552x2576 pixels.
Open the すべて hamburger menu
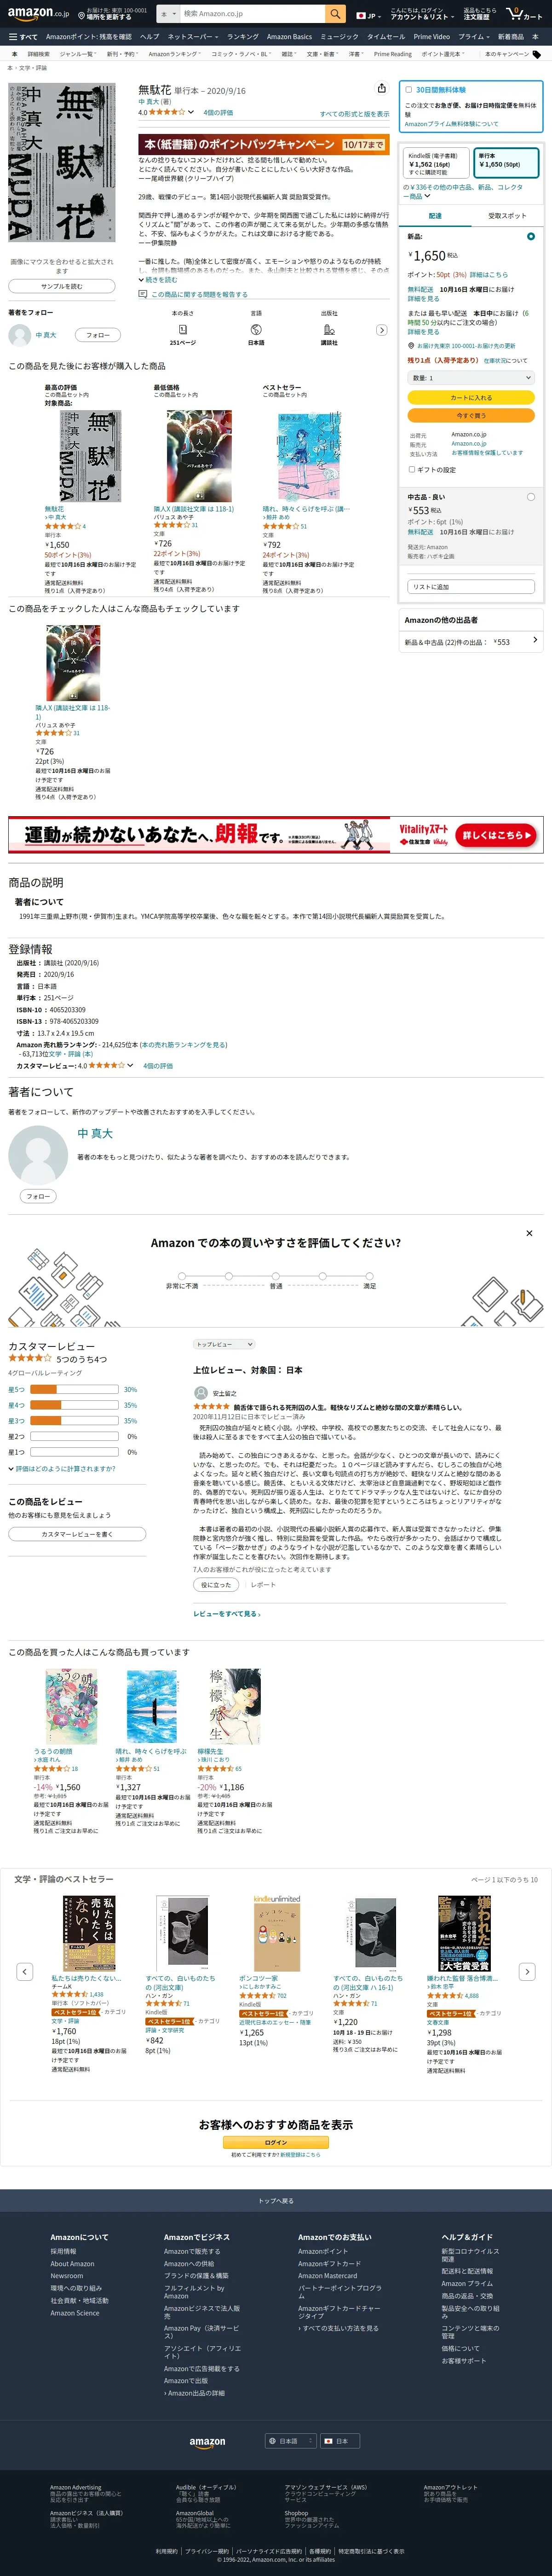click(23, 36)
